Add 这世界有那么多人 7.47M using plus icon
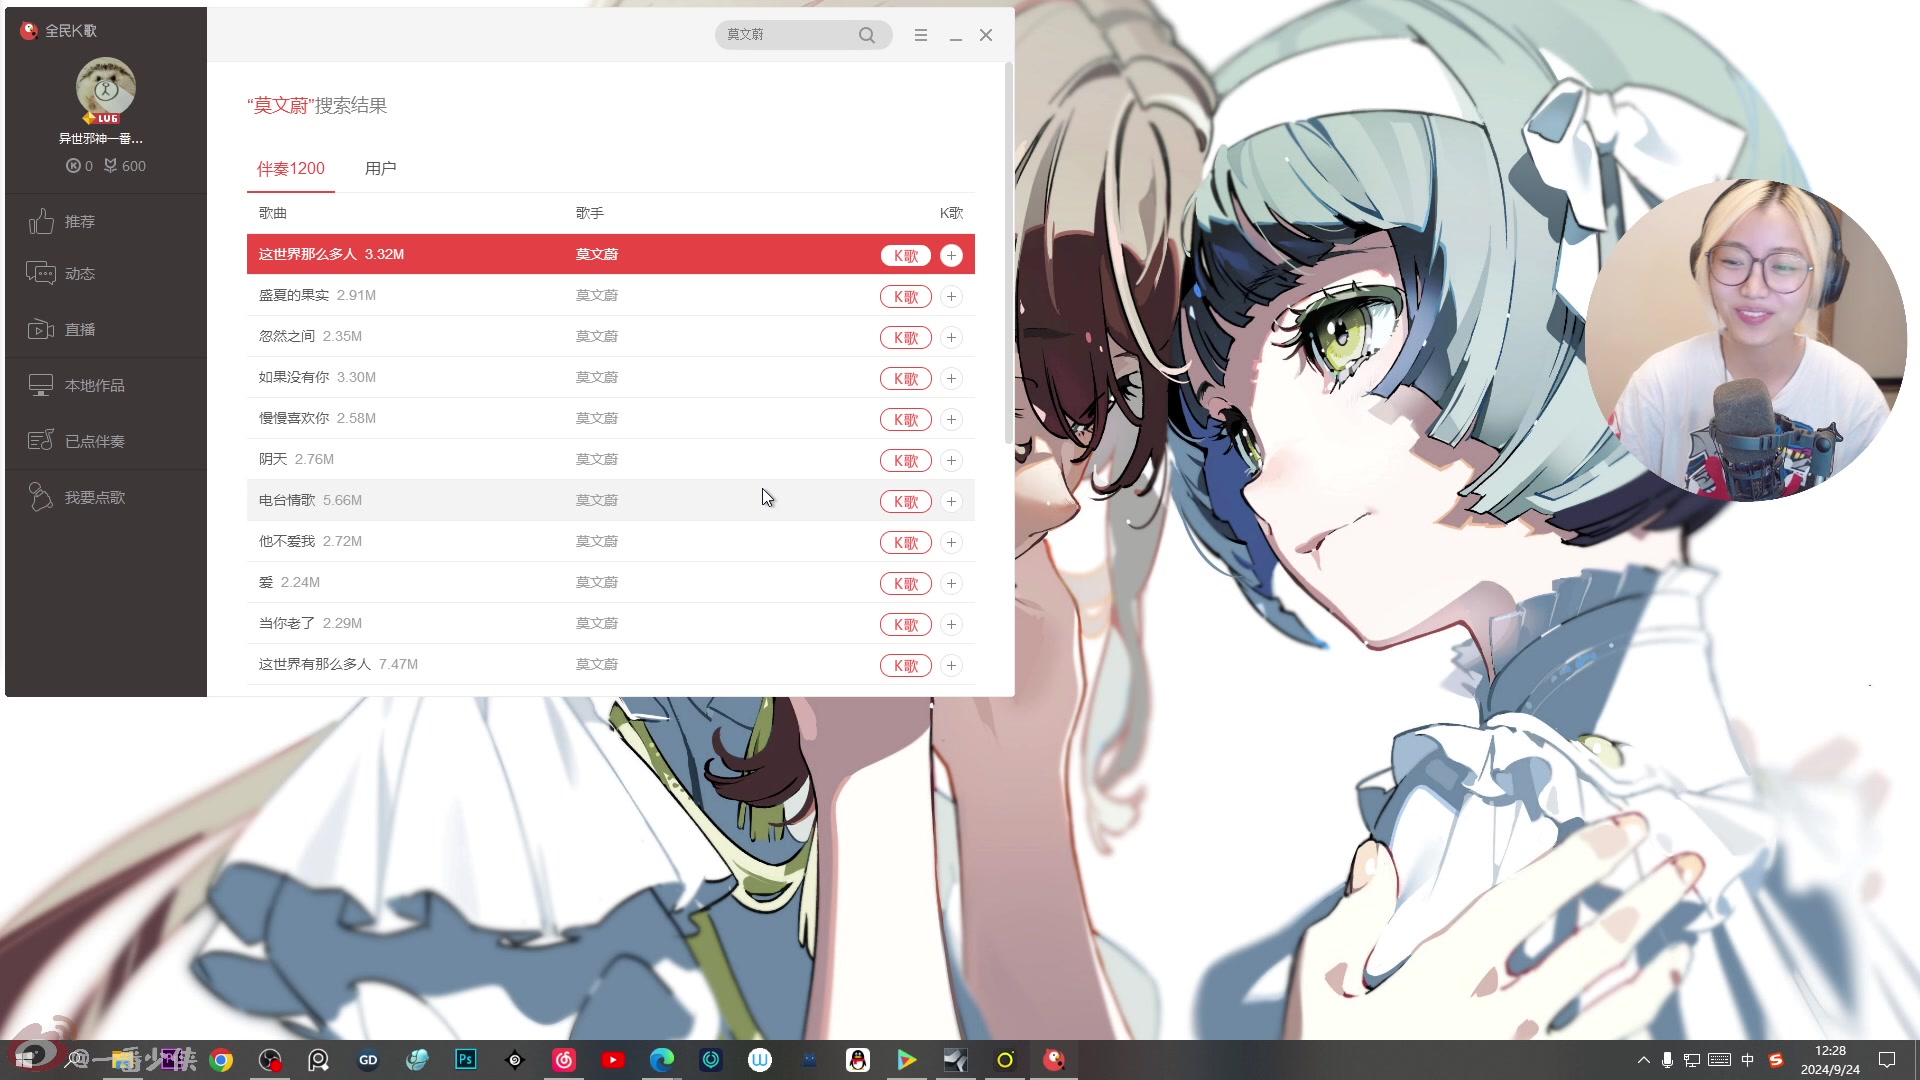Image resolution: width=1920 pixels, height=1080 pixels. point(951,665)
